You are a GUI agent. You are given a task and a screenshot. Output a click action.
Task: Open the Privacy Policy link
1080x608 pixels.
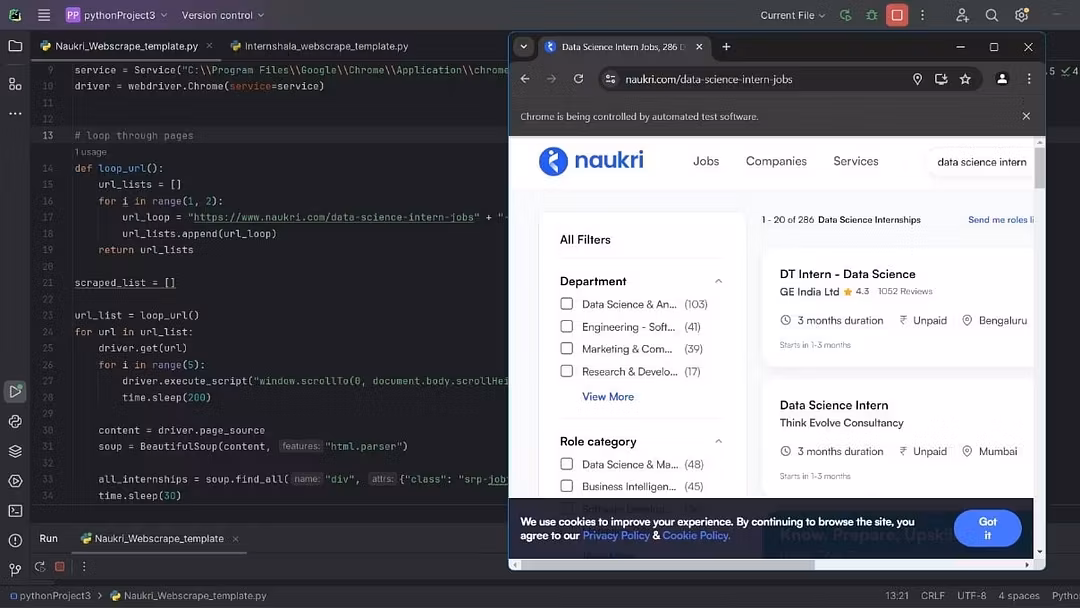[616, 536]
